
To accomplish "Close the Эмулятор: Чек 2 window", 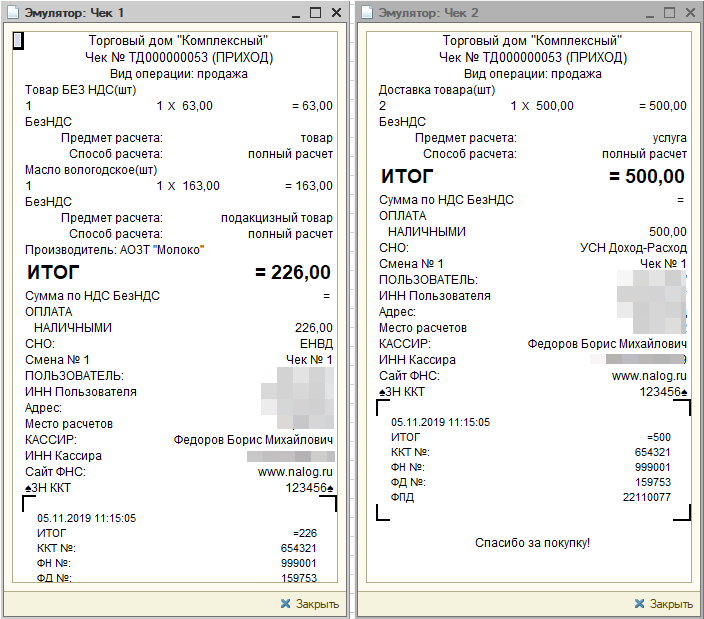I will [x=690, y=13].
